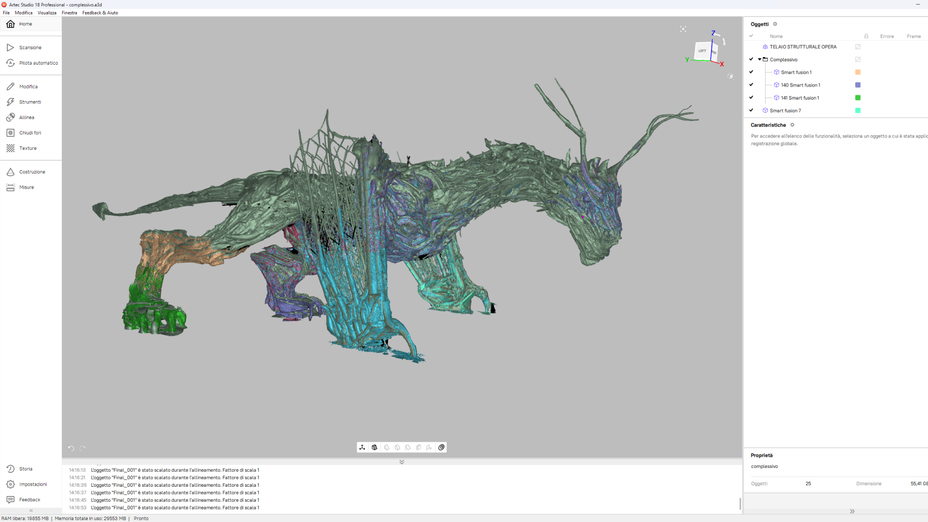Click the RAM libera status bar entry
The image size is (928, 522).
[x=25, y=518]
